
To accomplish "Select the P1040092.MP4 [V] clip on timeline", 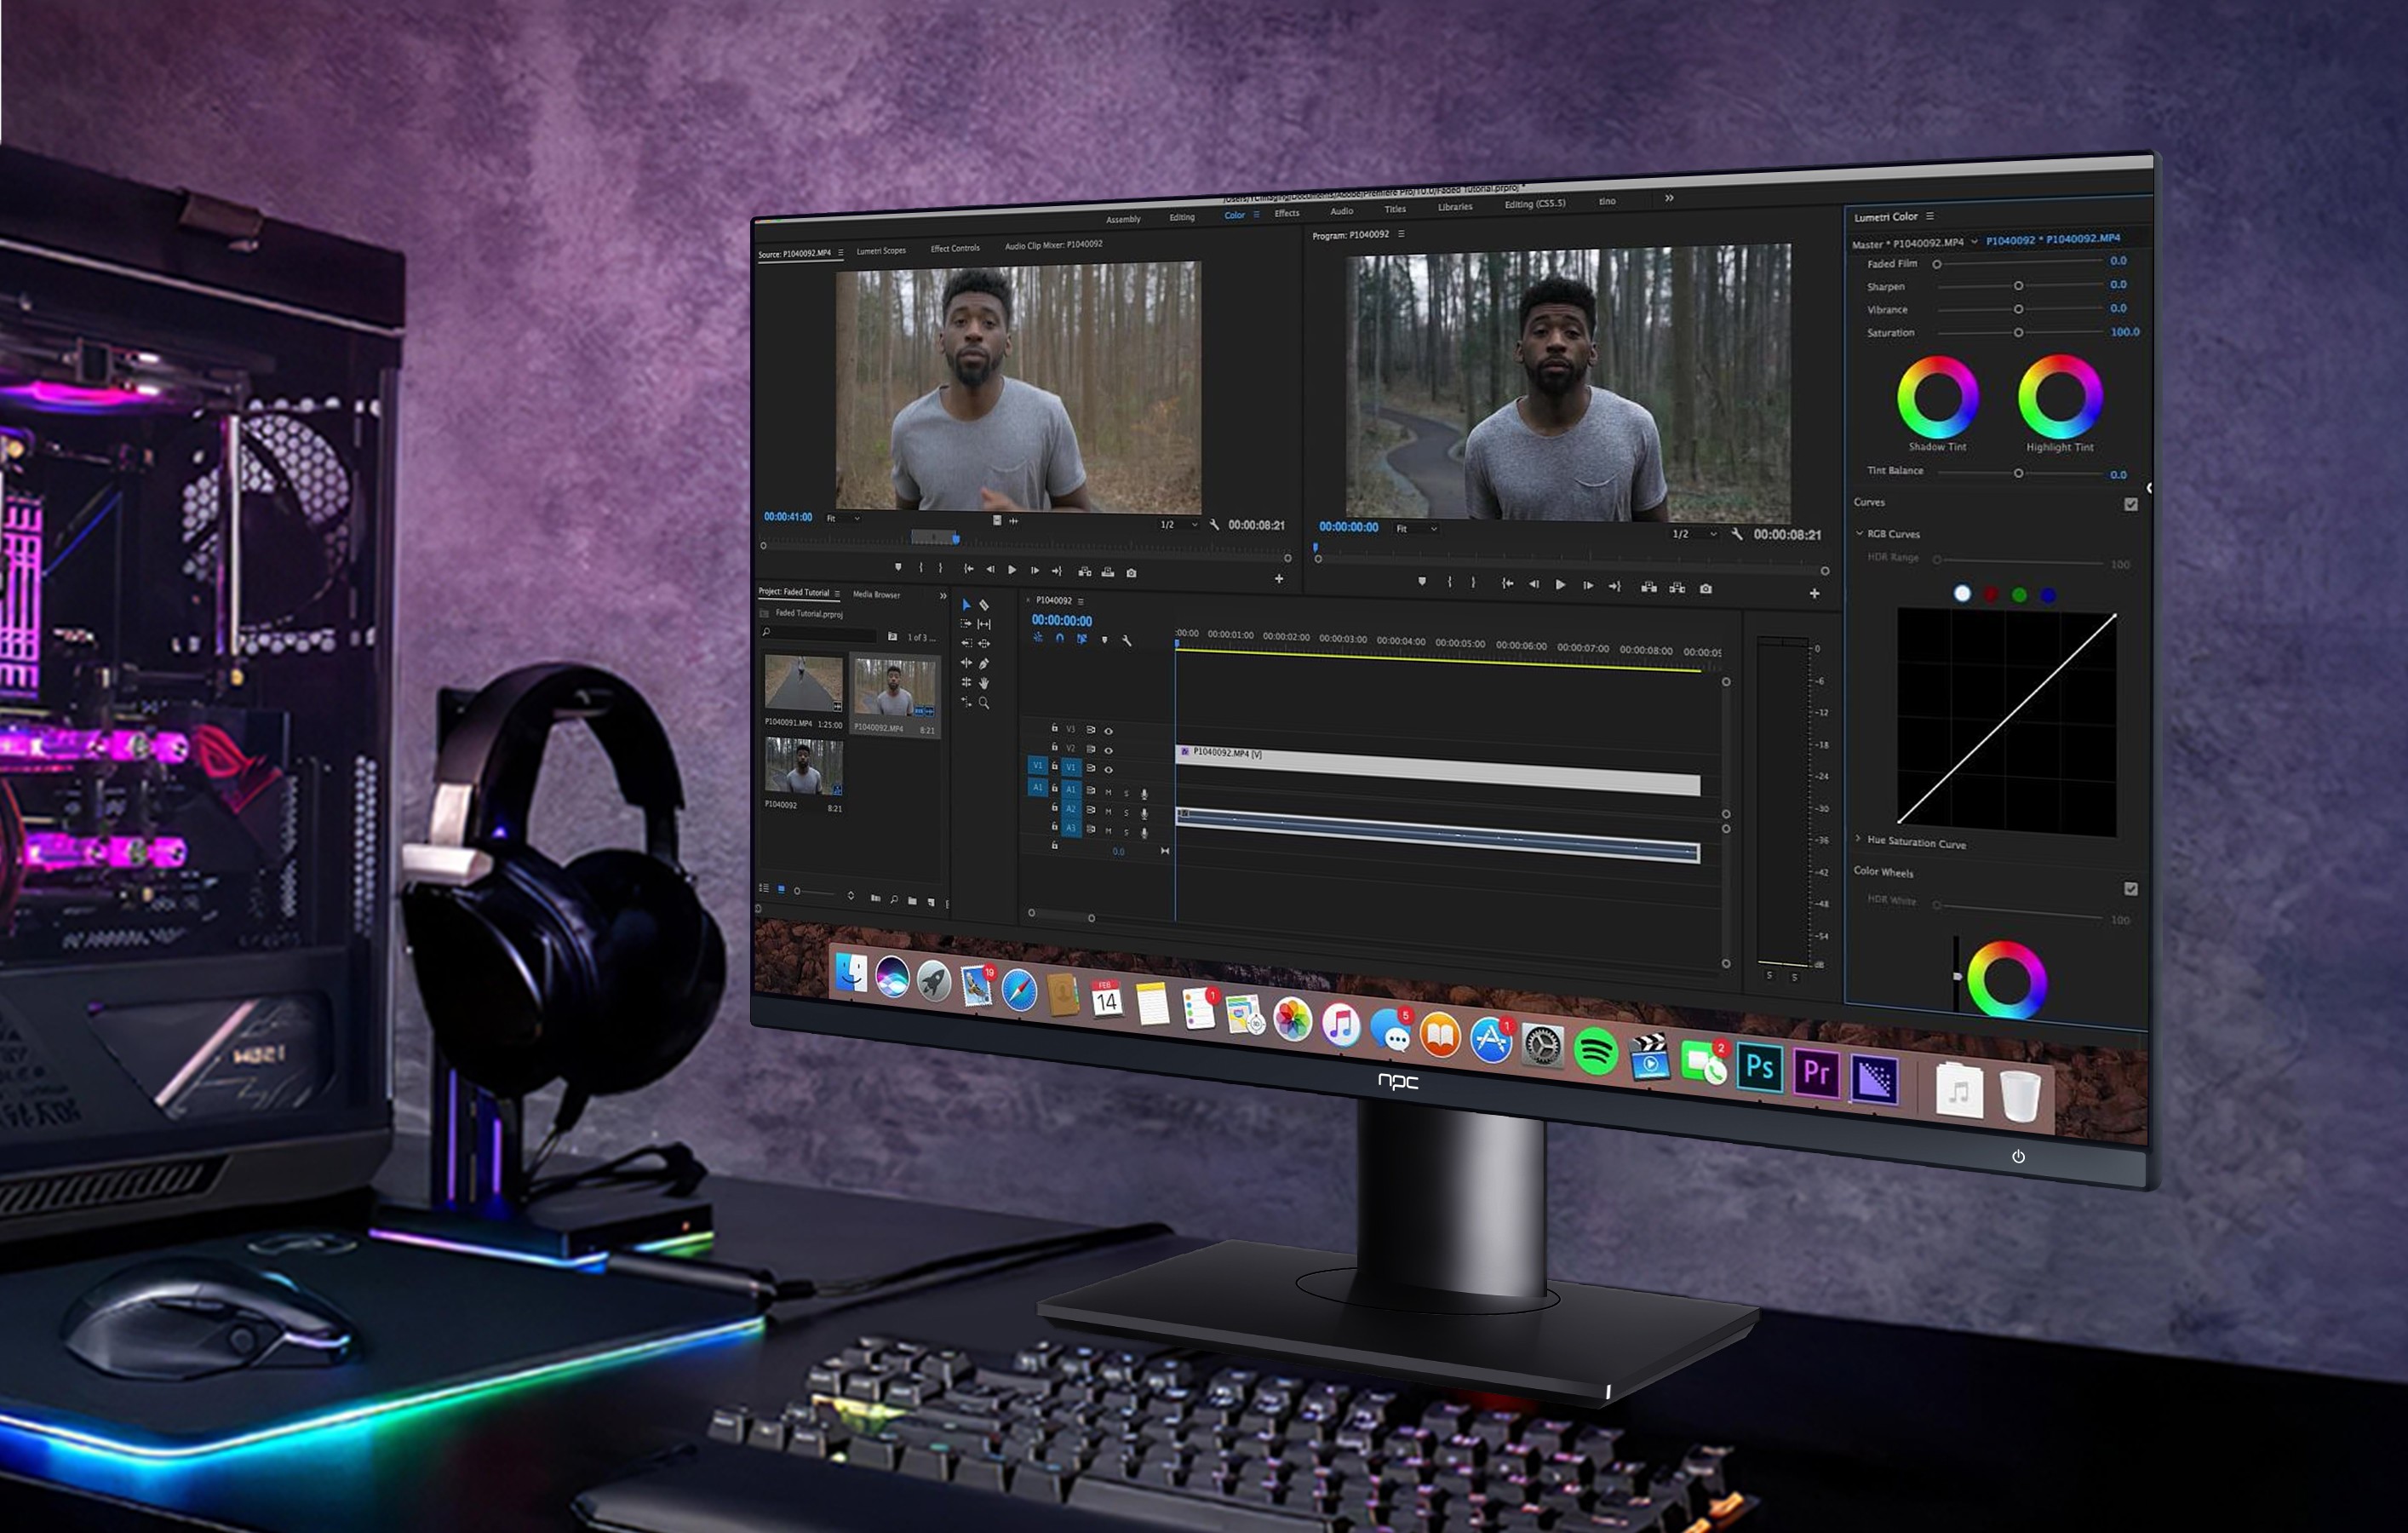I will pyautogui.click(x=1438, y=769).
